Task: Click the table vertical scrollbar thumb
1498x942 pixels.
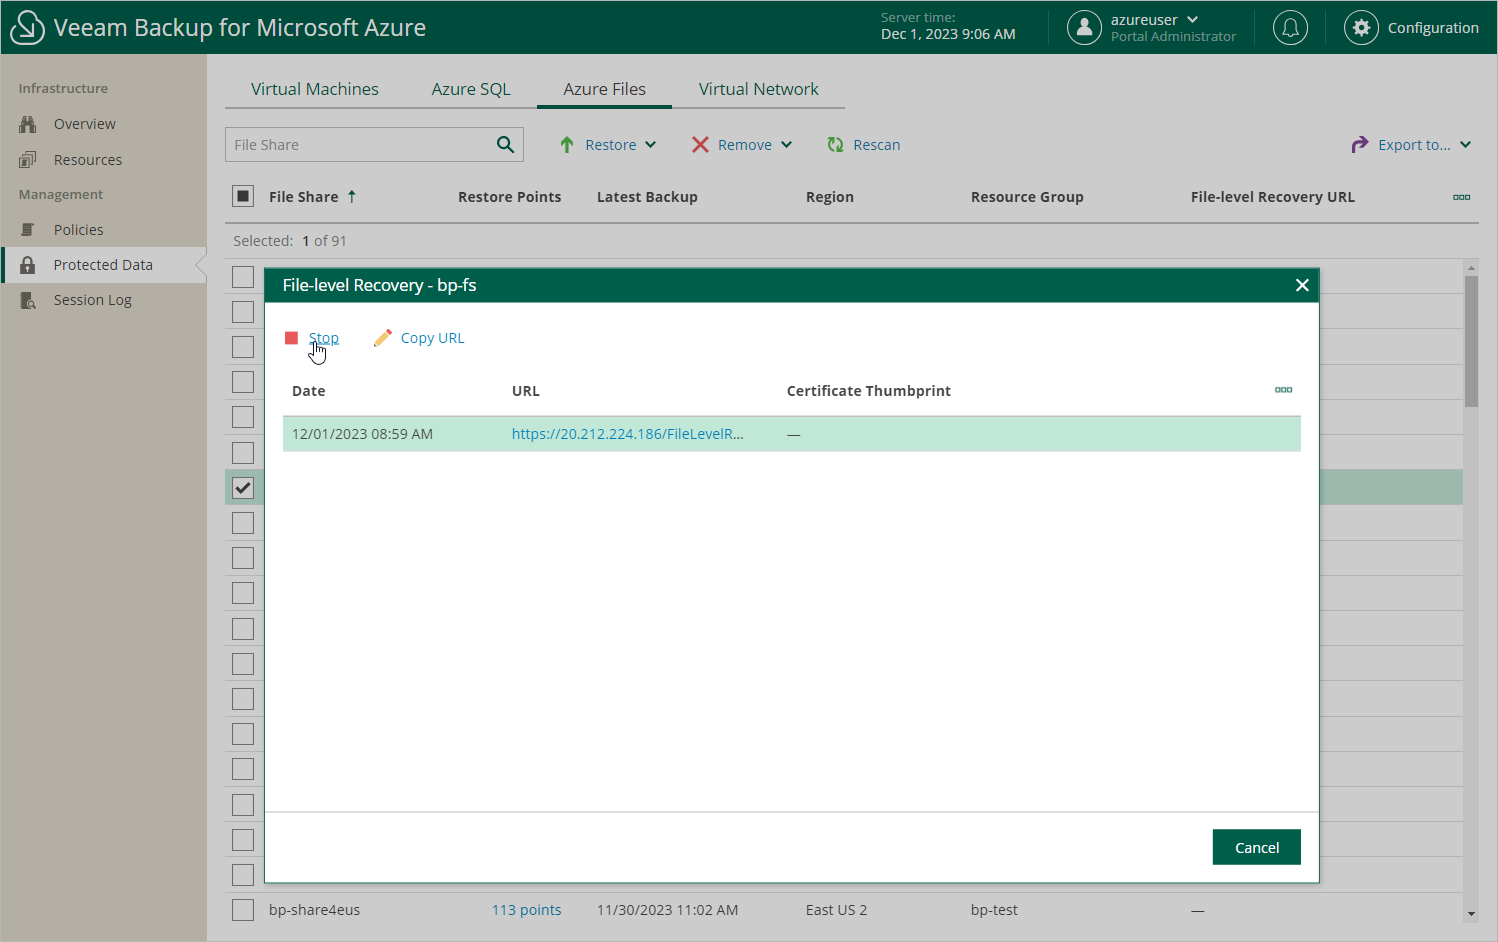Action: (1471, 342)
